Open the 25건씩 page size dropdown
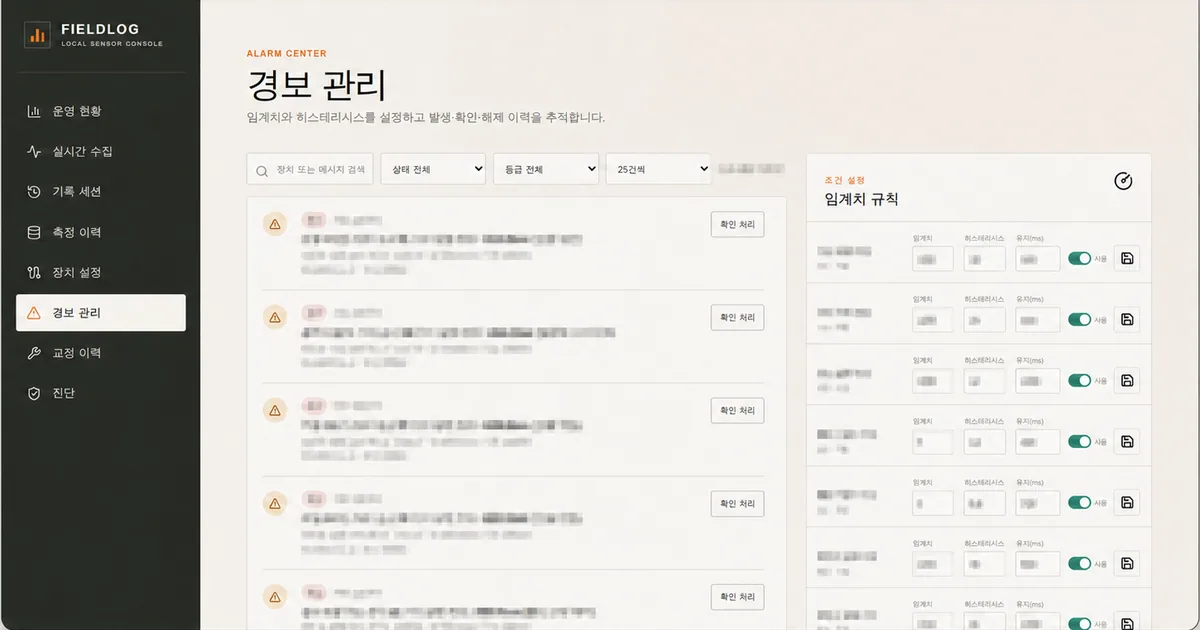This screenshot has height=630, width=1200. pyautogui.click(x=659, y=169)
